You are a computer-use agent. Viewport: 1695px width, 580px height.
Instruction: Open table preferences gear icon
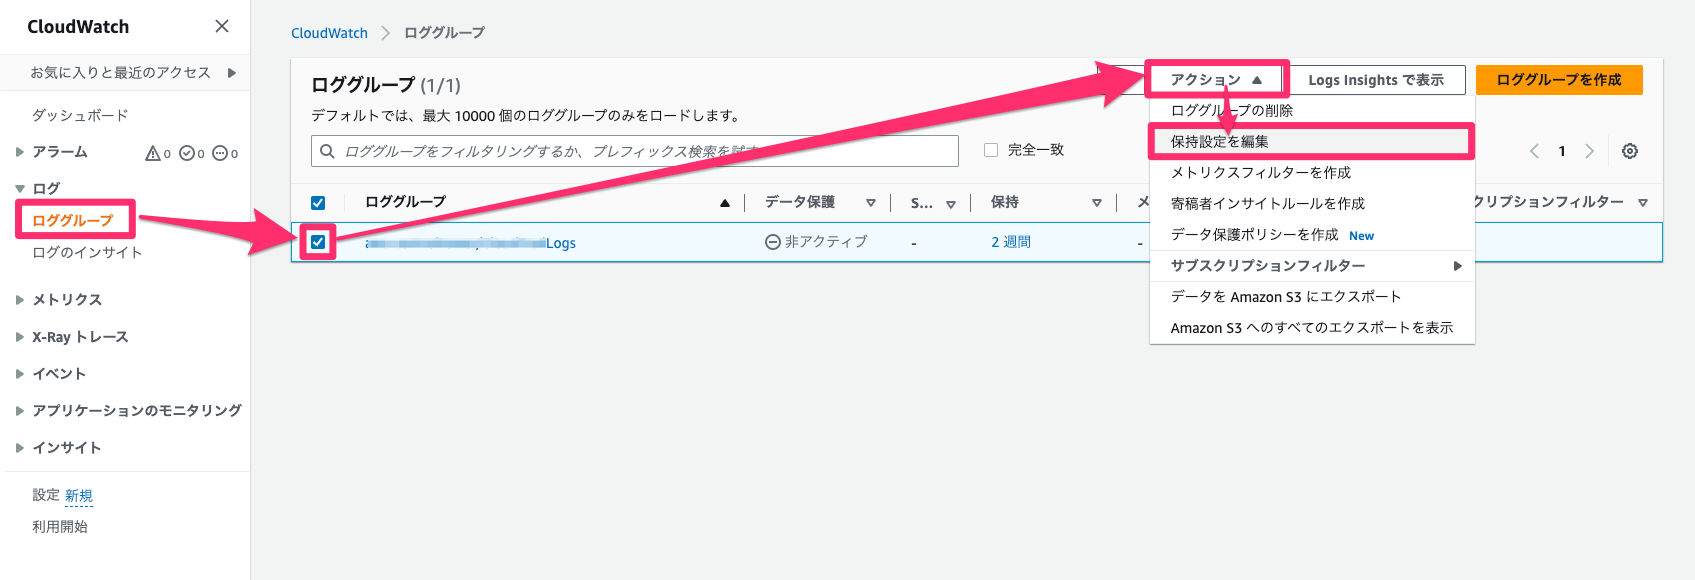(1630, 151)
